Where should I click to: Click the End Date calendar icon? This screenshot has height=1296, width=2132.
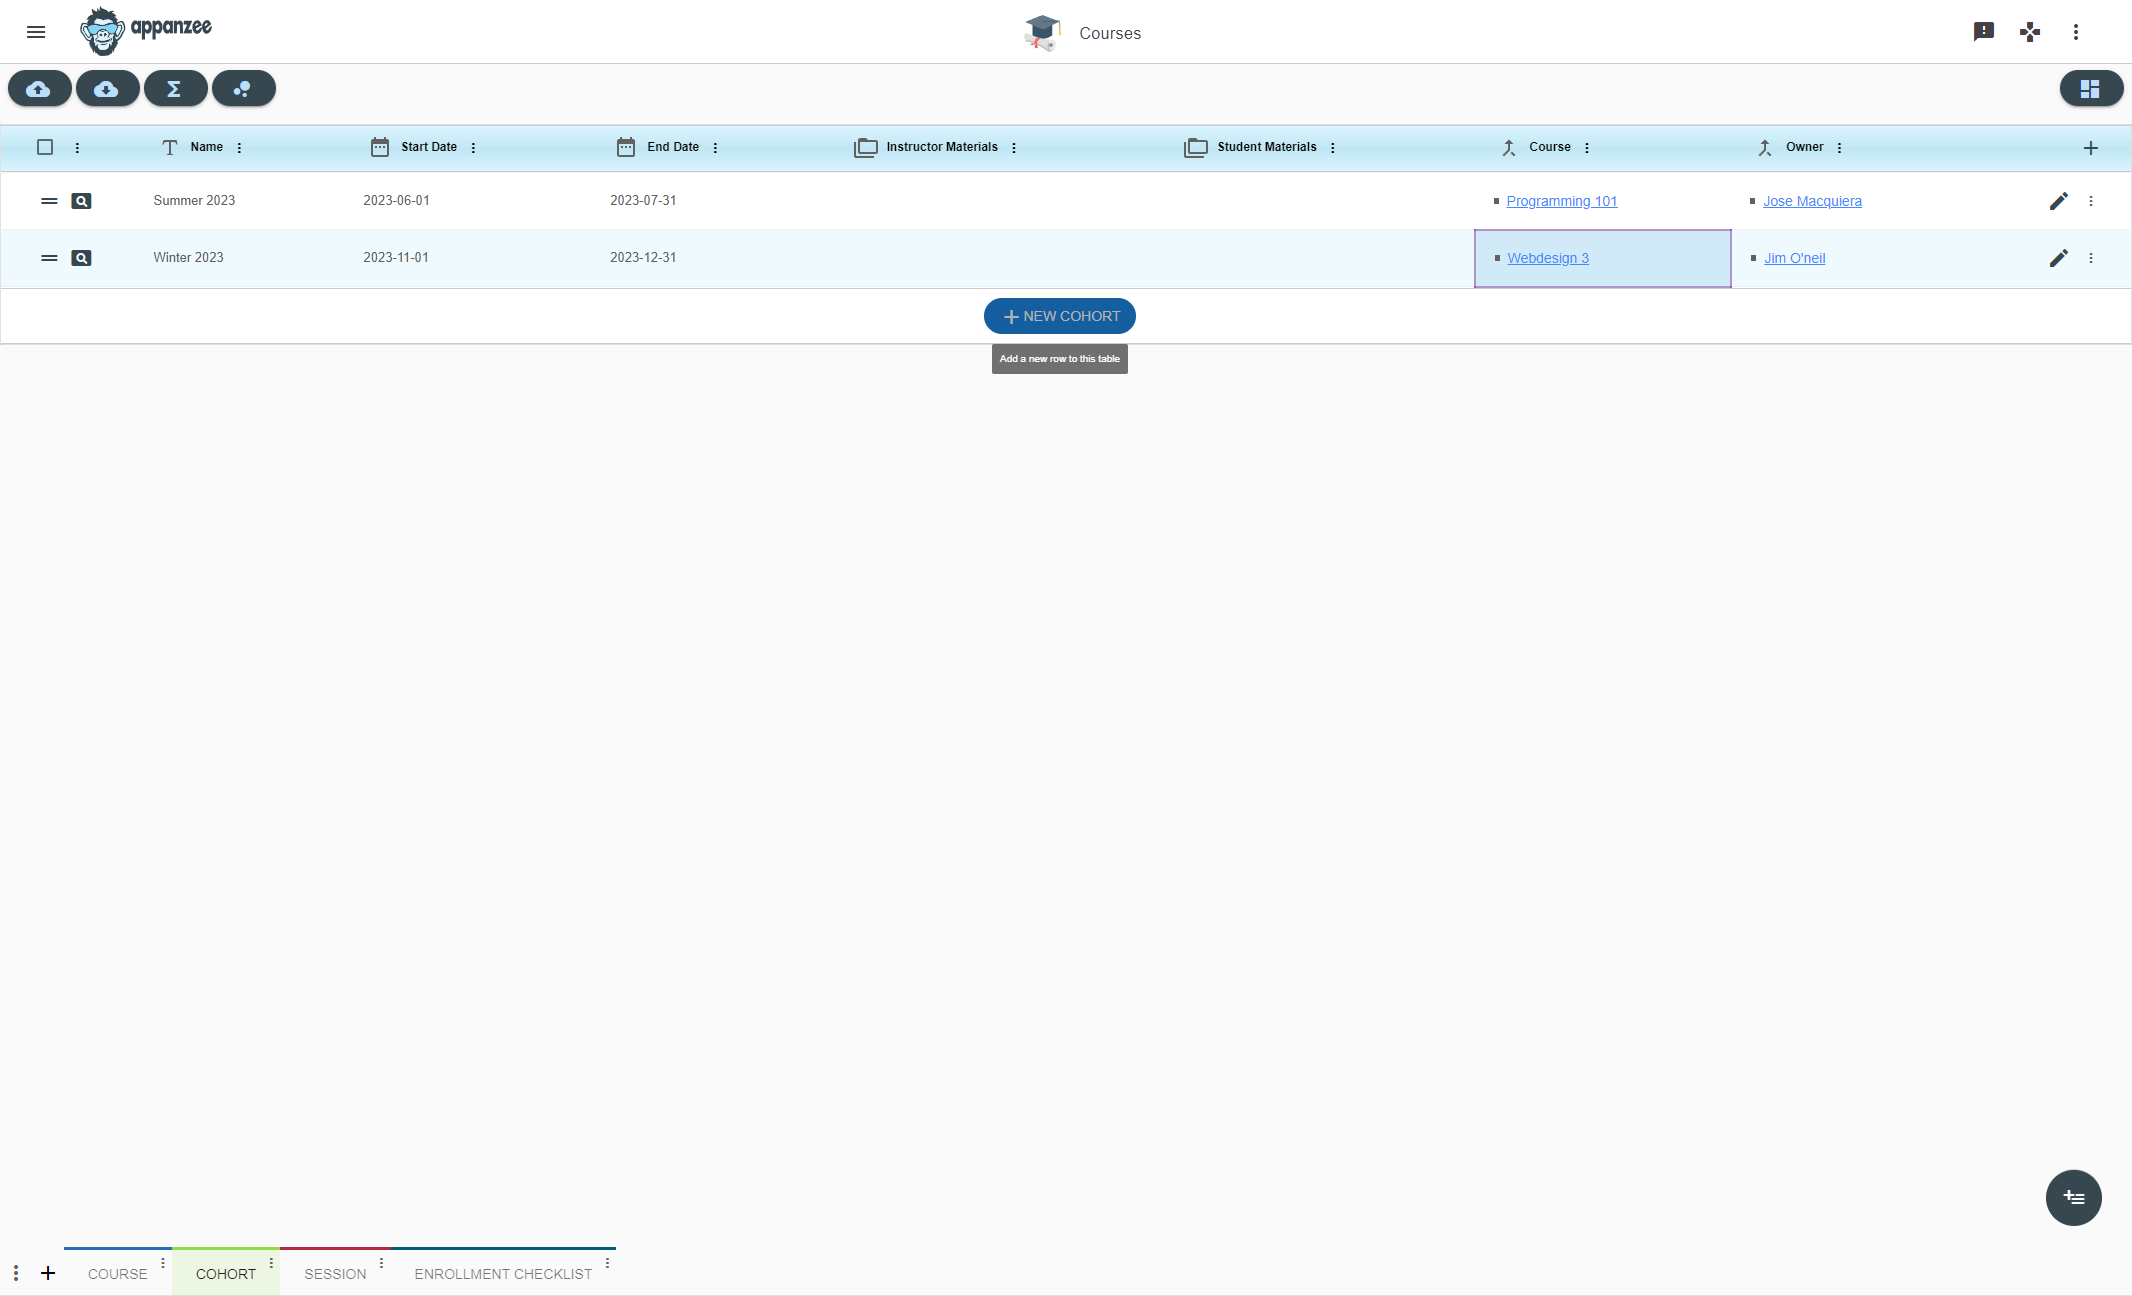point(626,147)
